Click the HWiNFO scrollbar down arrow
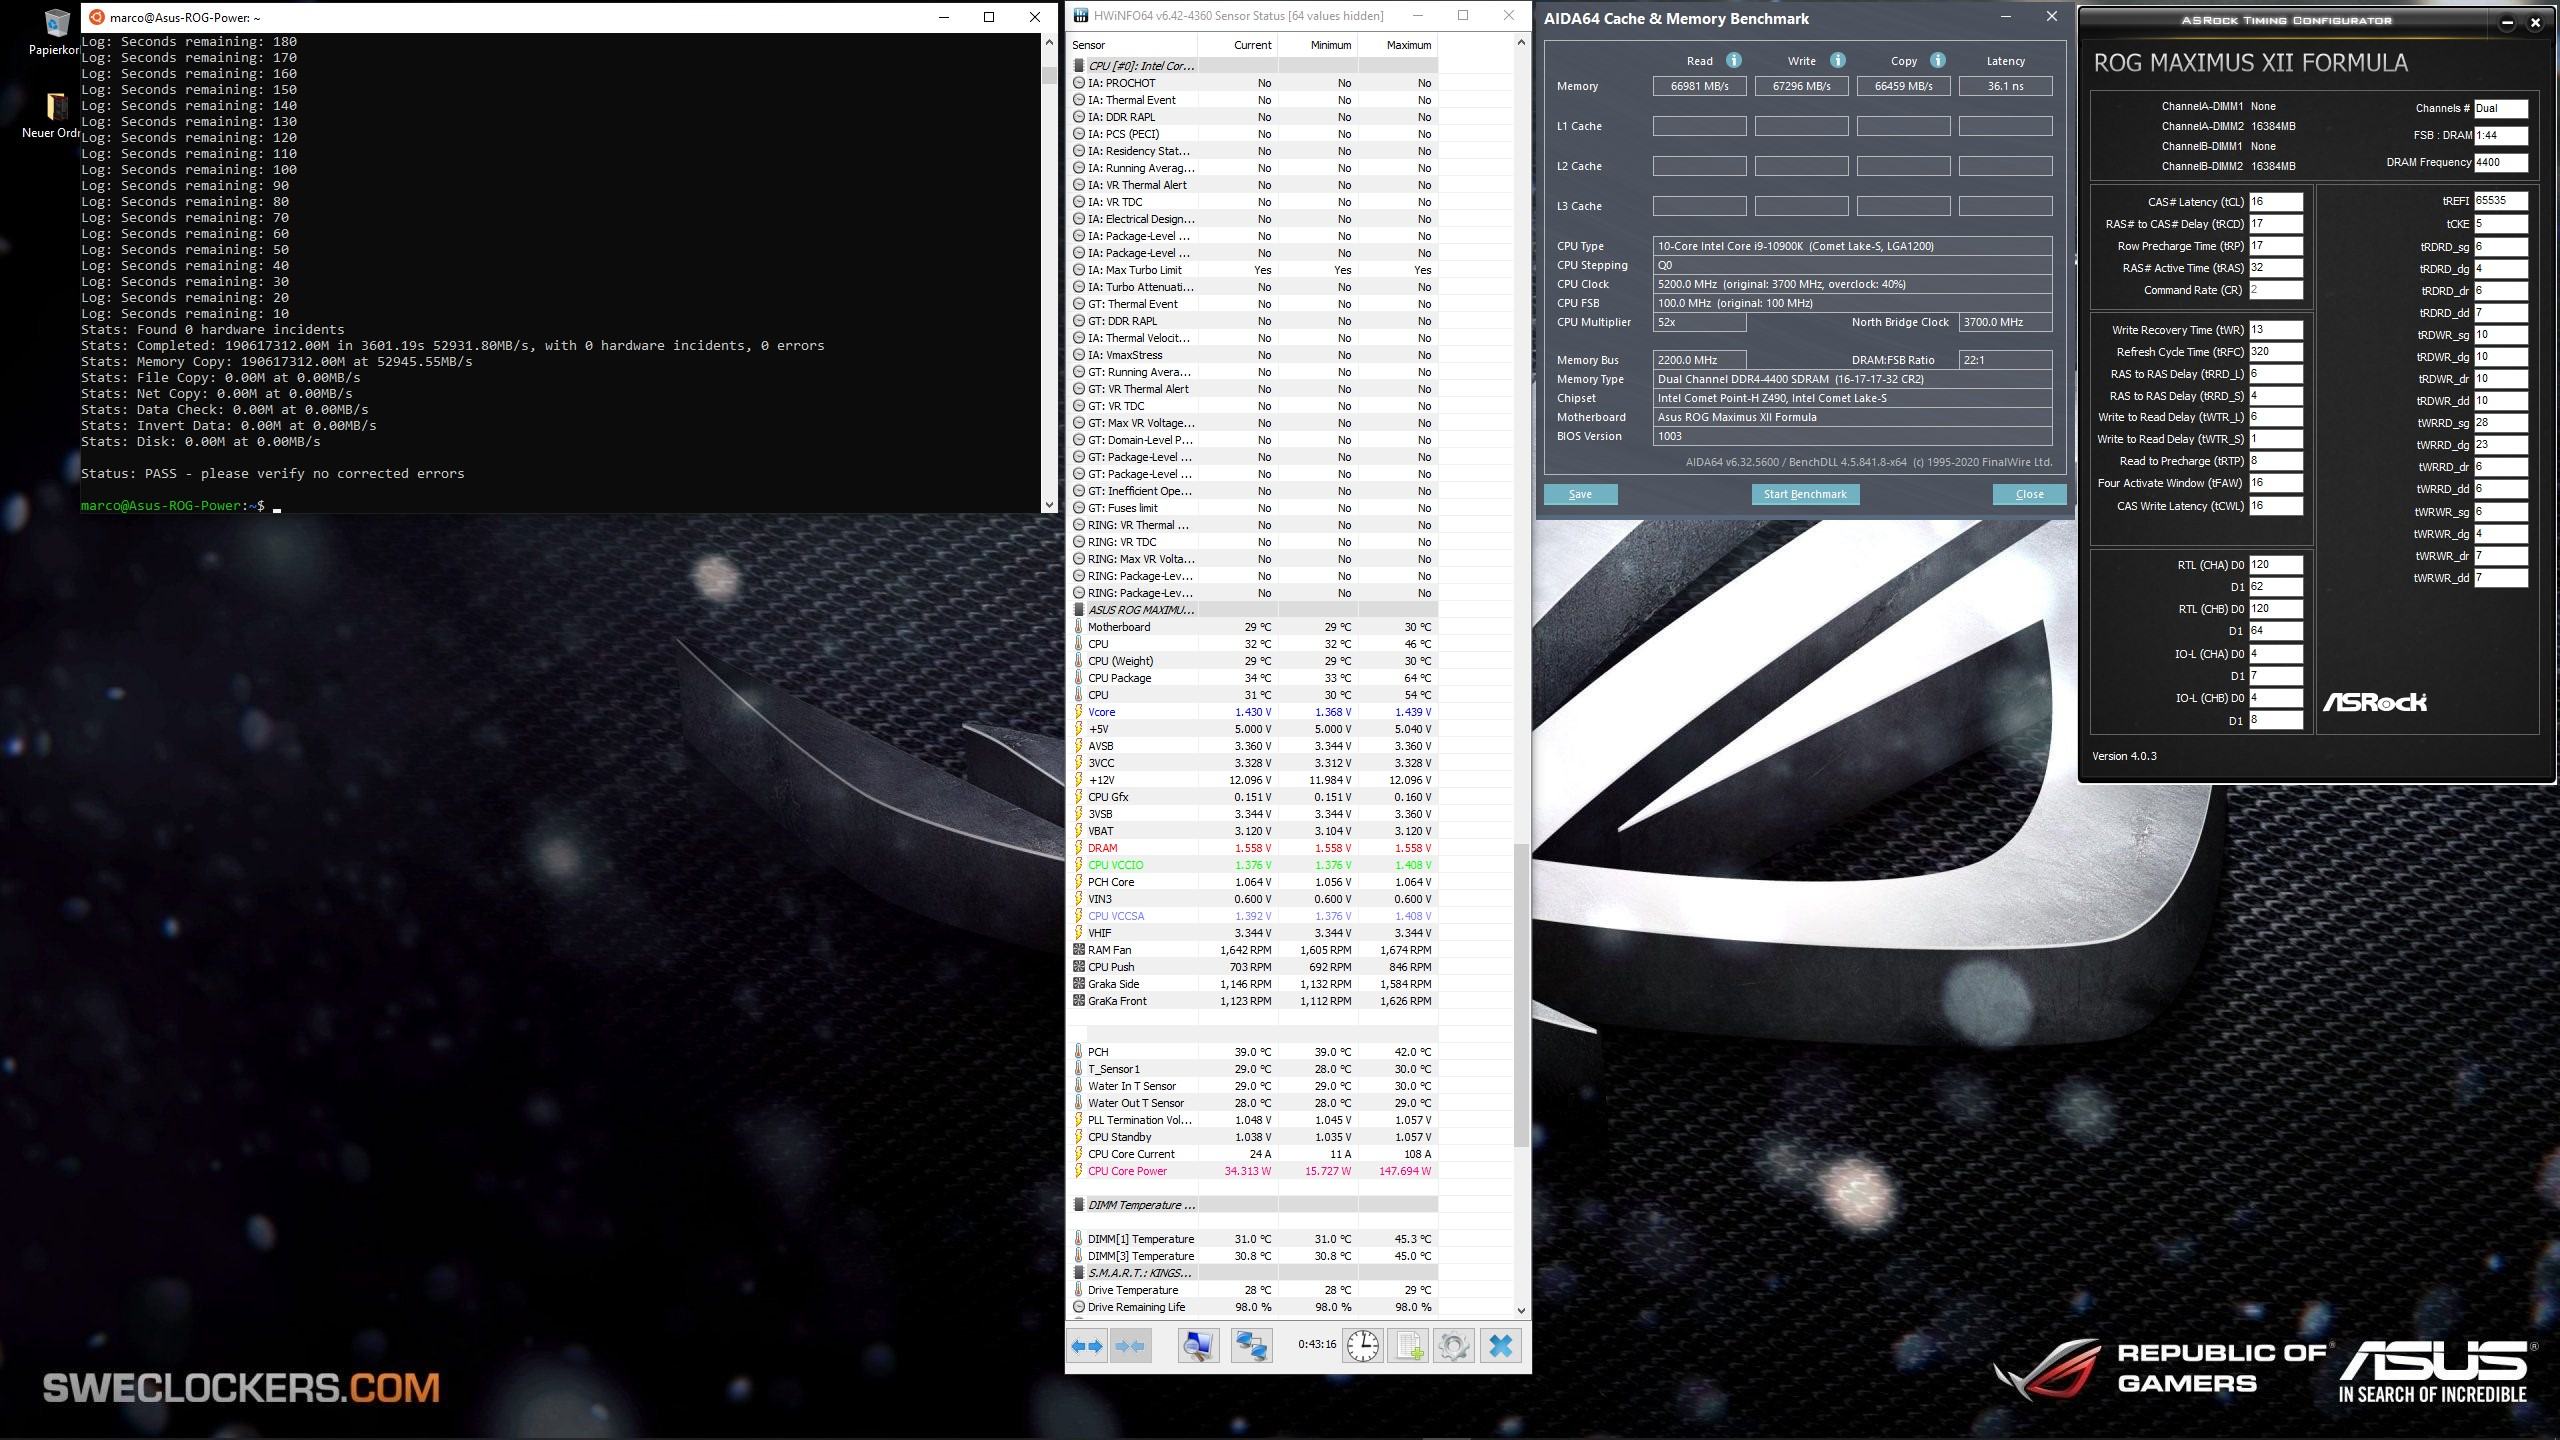 click(1521, 1310)
